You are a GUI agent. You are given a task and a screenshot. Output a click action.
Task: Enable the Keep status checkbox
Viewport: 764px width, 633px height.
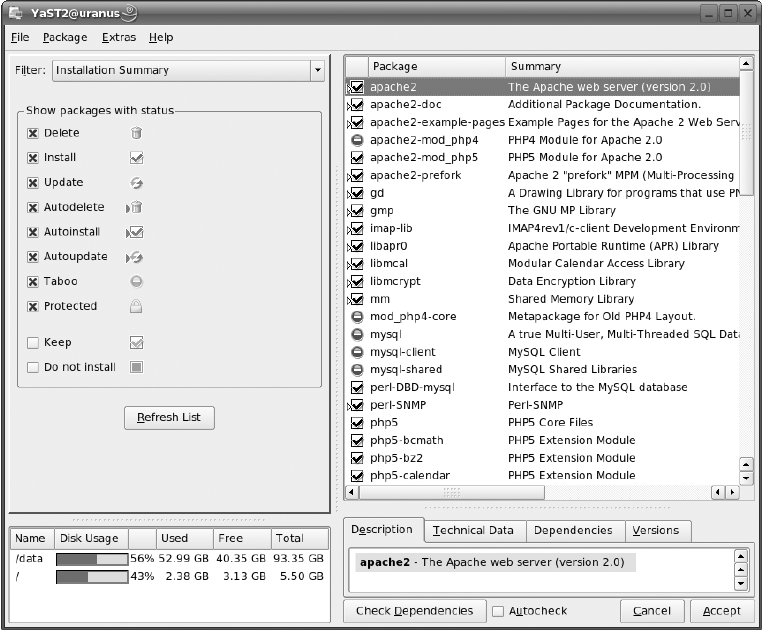(33, 343)
